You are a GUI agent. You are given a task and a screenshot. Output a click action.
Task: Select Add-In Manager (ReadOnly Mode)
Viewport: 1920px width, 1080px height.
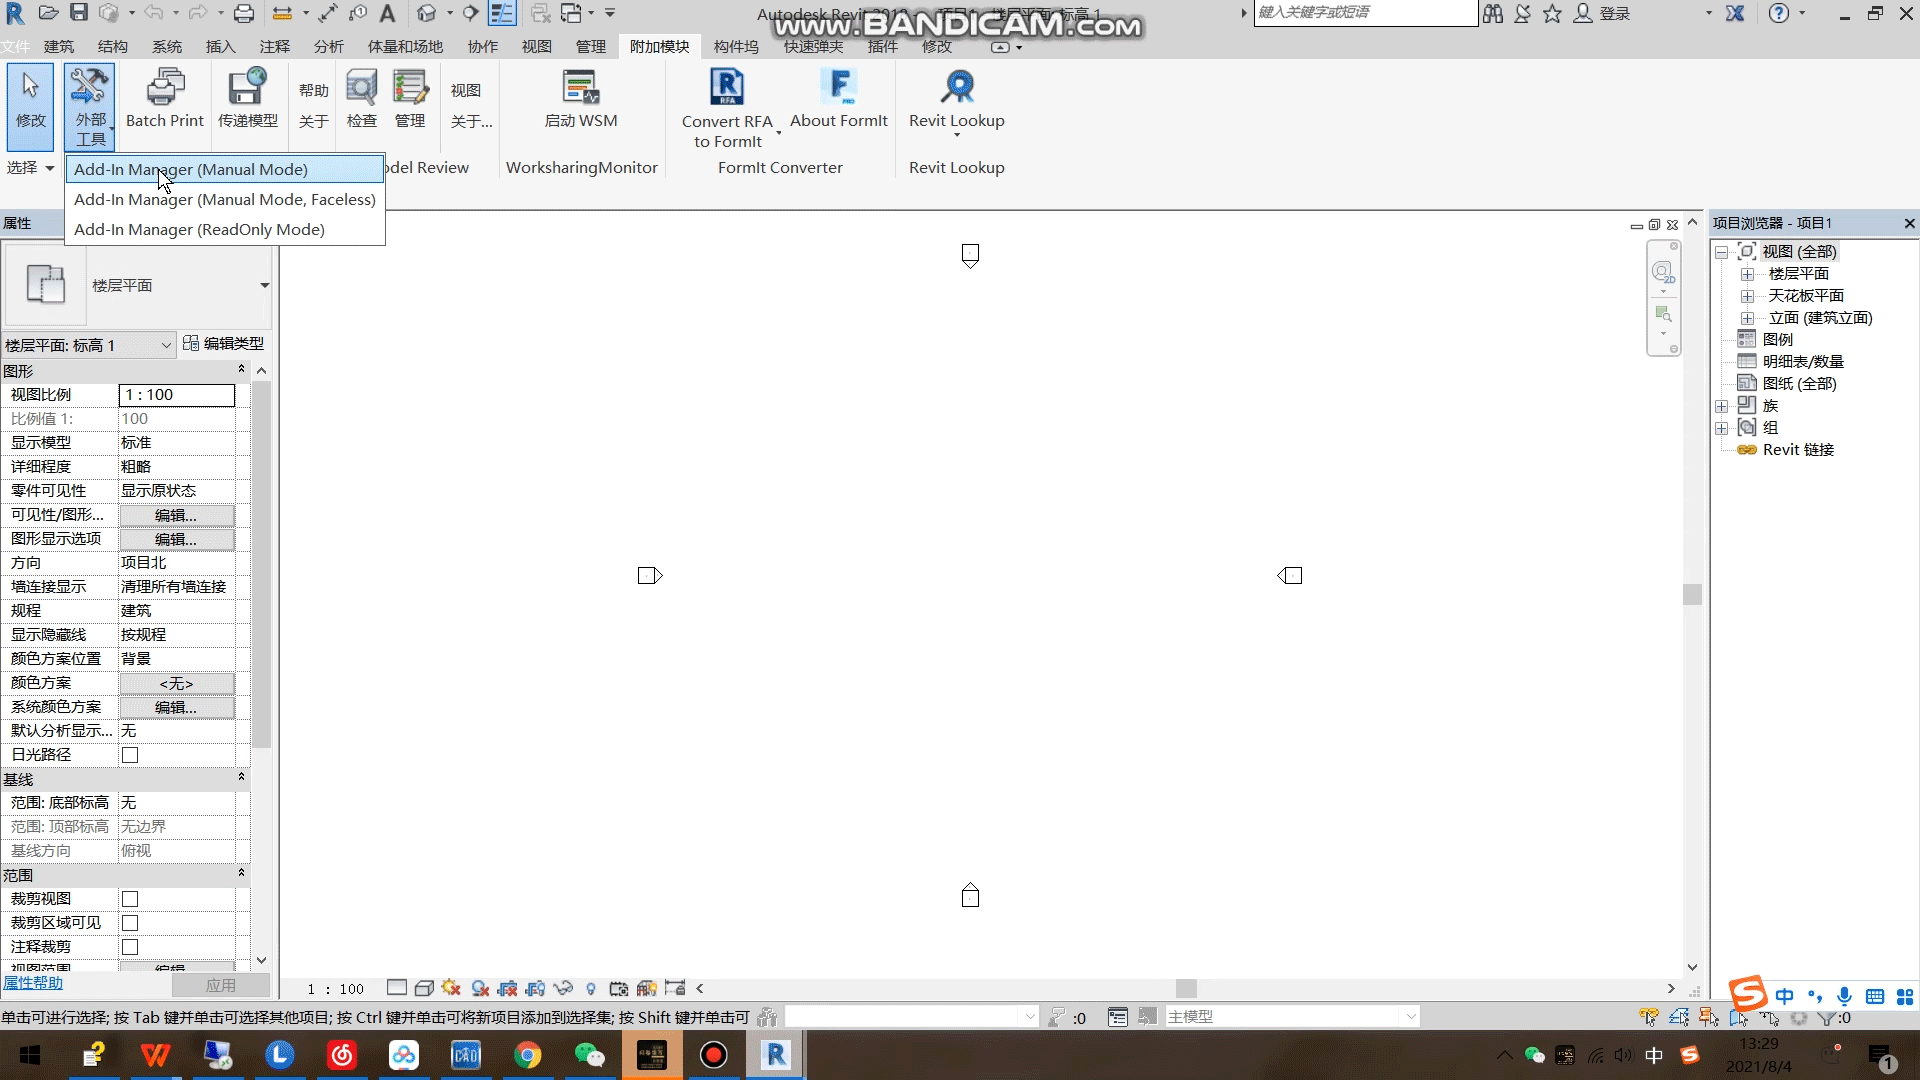(x=199, y=229)
